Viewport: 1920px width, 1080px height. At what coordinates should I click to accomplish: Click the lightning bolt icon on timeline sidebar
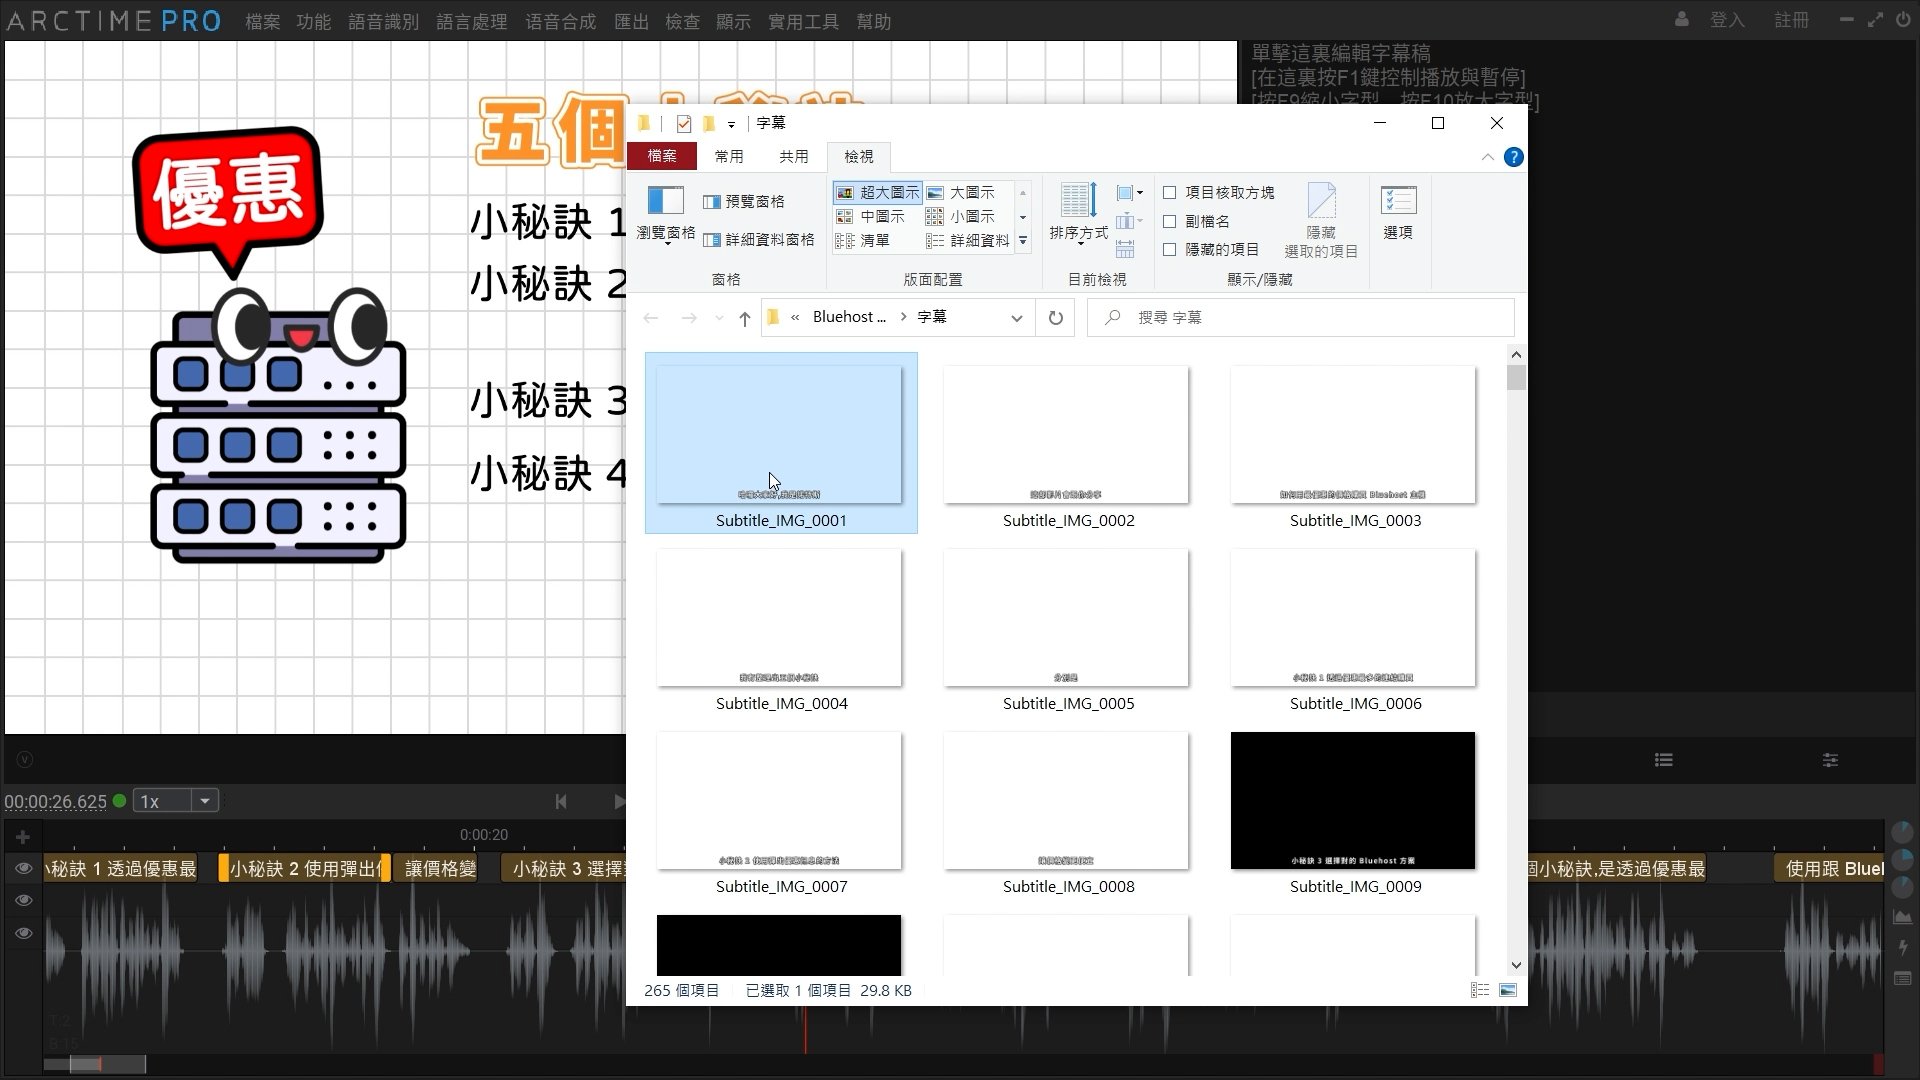(x=1902, y=947)
